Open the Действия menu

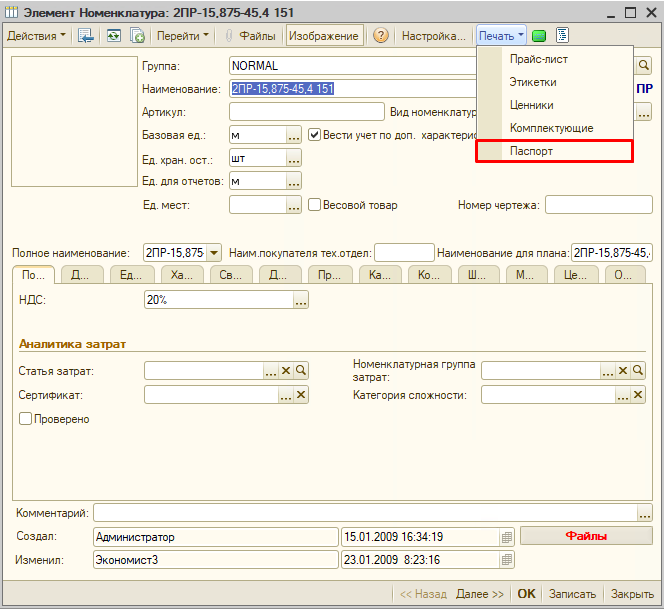pos(36,36)
